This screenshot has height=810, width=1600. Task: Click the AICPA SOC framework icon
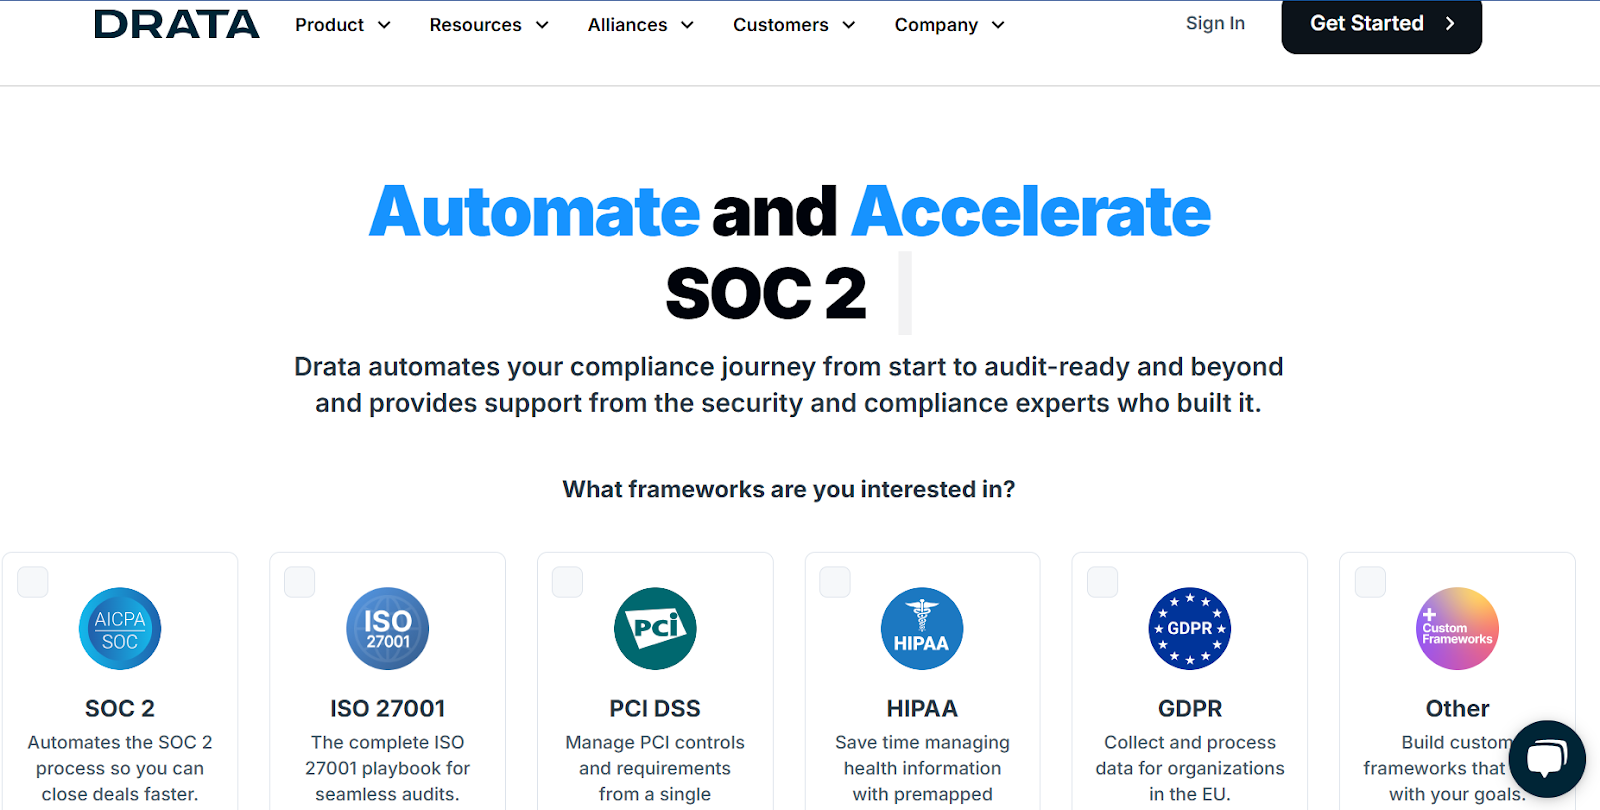(x=120, y=628)
